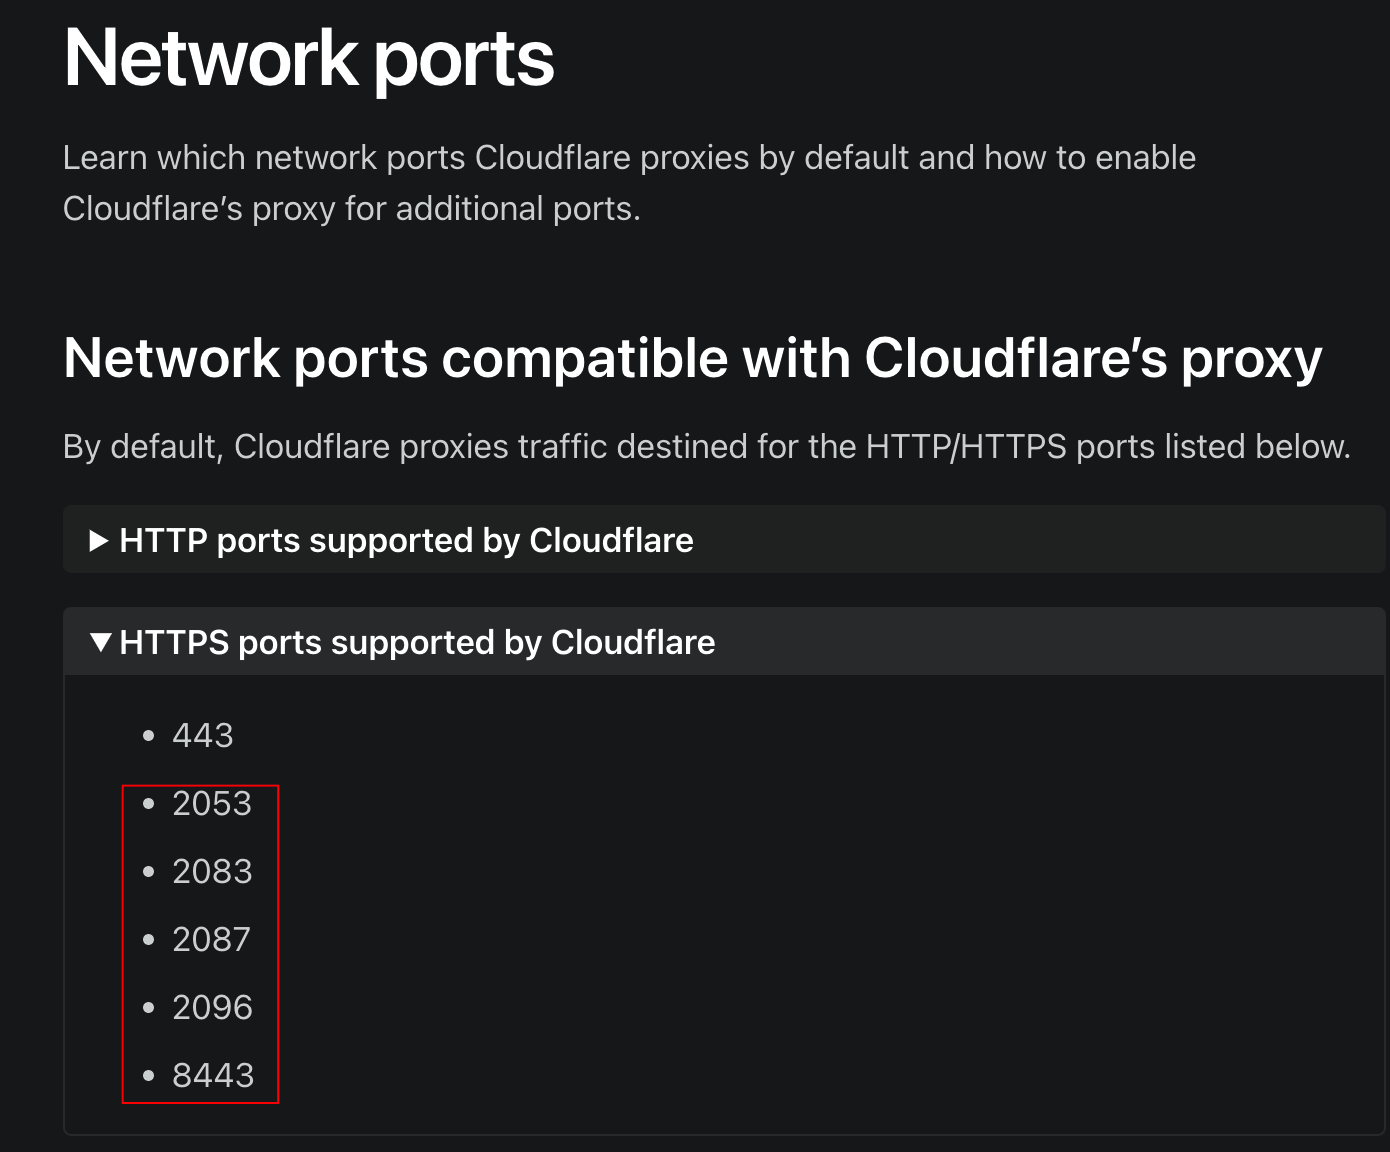The image size is (1390, 1152).
Task: Click "Network ports compatible with Cloudflare's proxy" heading
Action: pyautogui.click(x=693, y=359)
